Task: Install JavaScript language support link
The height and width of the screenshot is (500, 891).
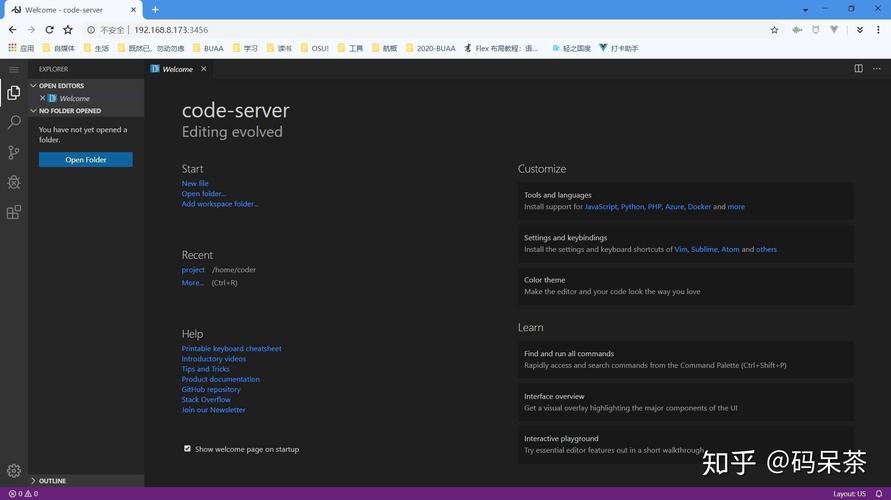Action: tap(601, 207)
